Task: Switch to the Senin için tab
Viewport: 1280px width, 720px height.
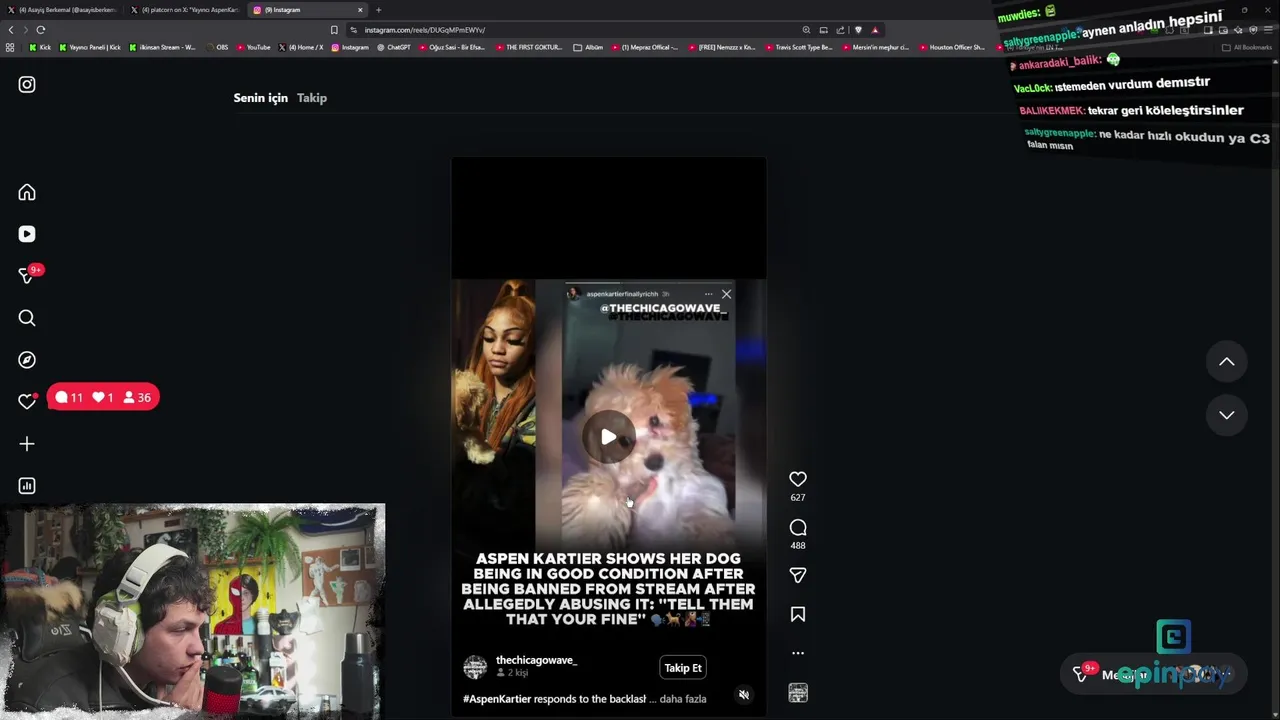Action: click(x=260, y=98)
